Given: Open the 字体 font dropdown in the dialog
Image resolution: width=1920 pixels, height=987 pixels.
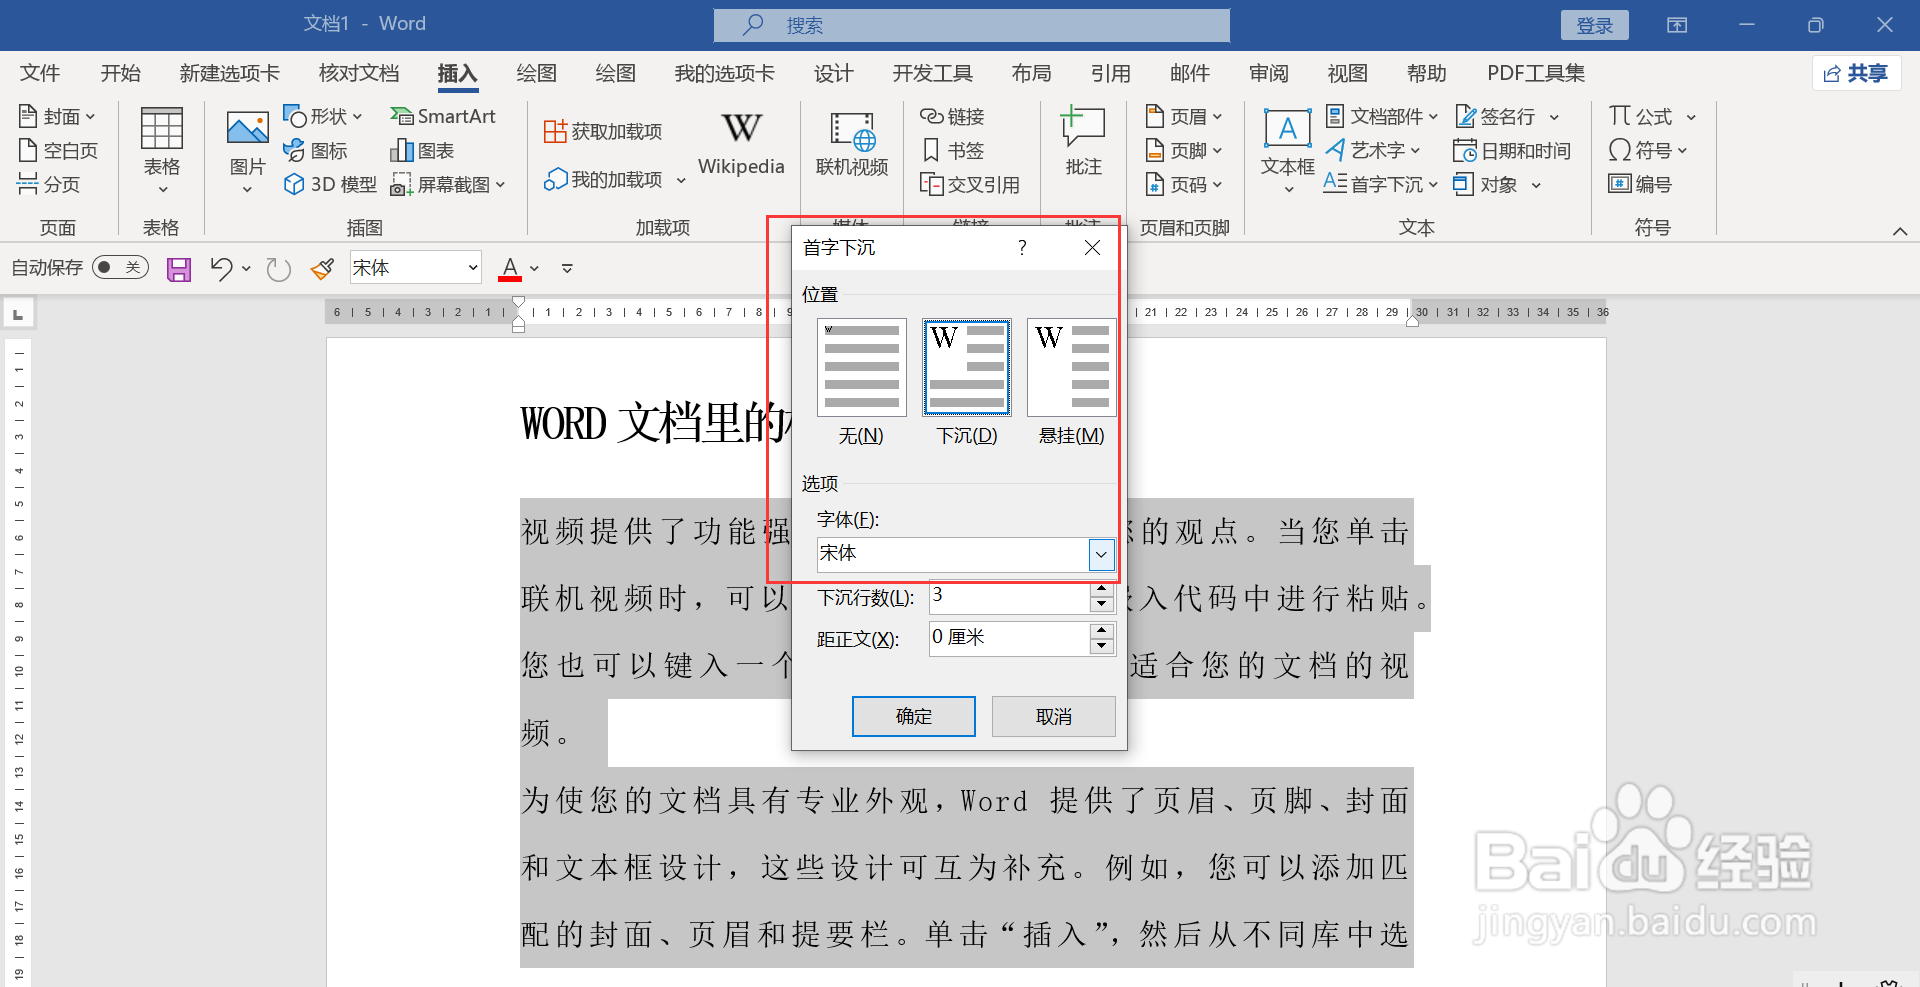Looking at the screenshot, I should [1101, 555].
